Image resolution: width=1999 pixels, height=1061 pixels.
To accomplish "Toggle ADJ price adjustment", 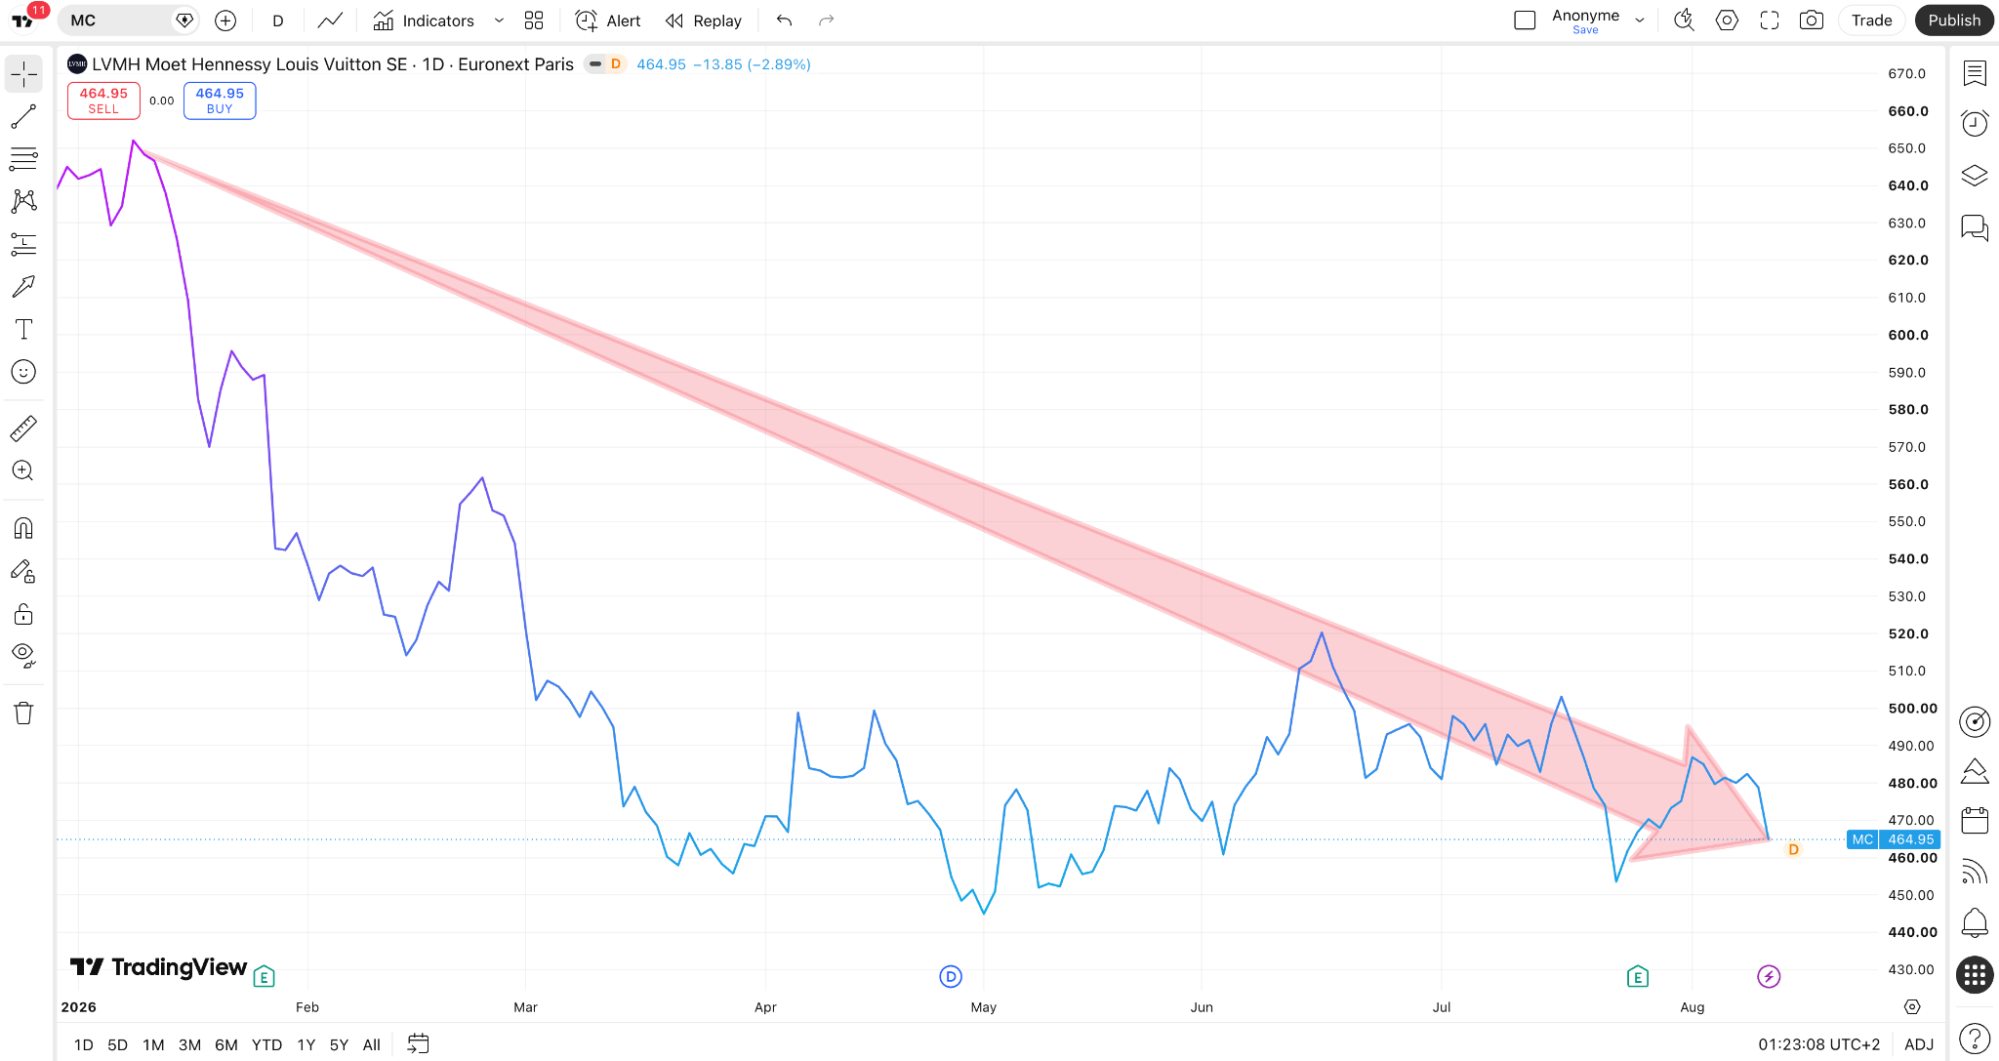I will (1919, 1045).
